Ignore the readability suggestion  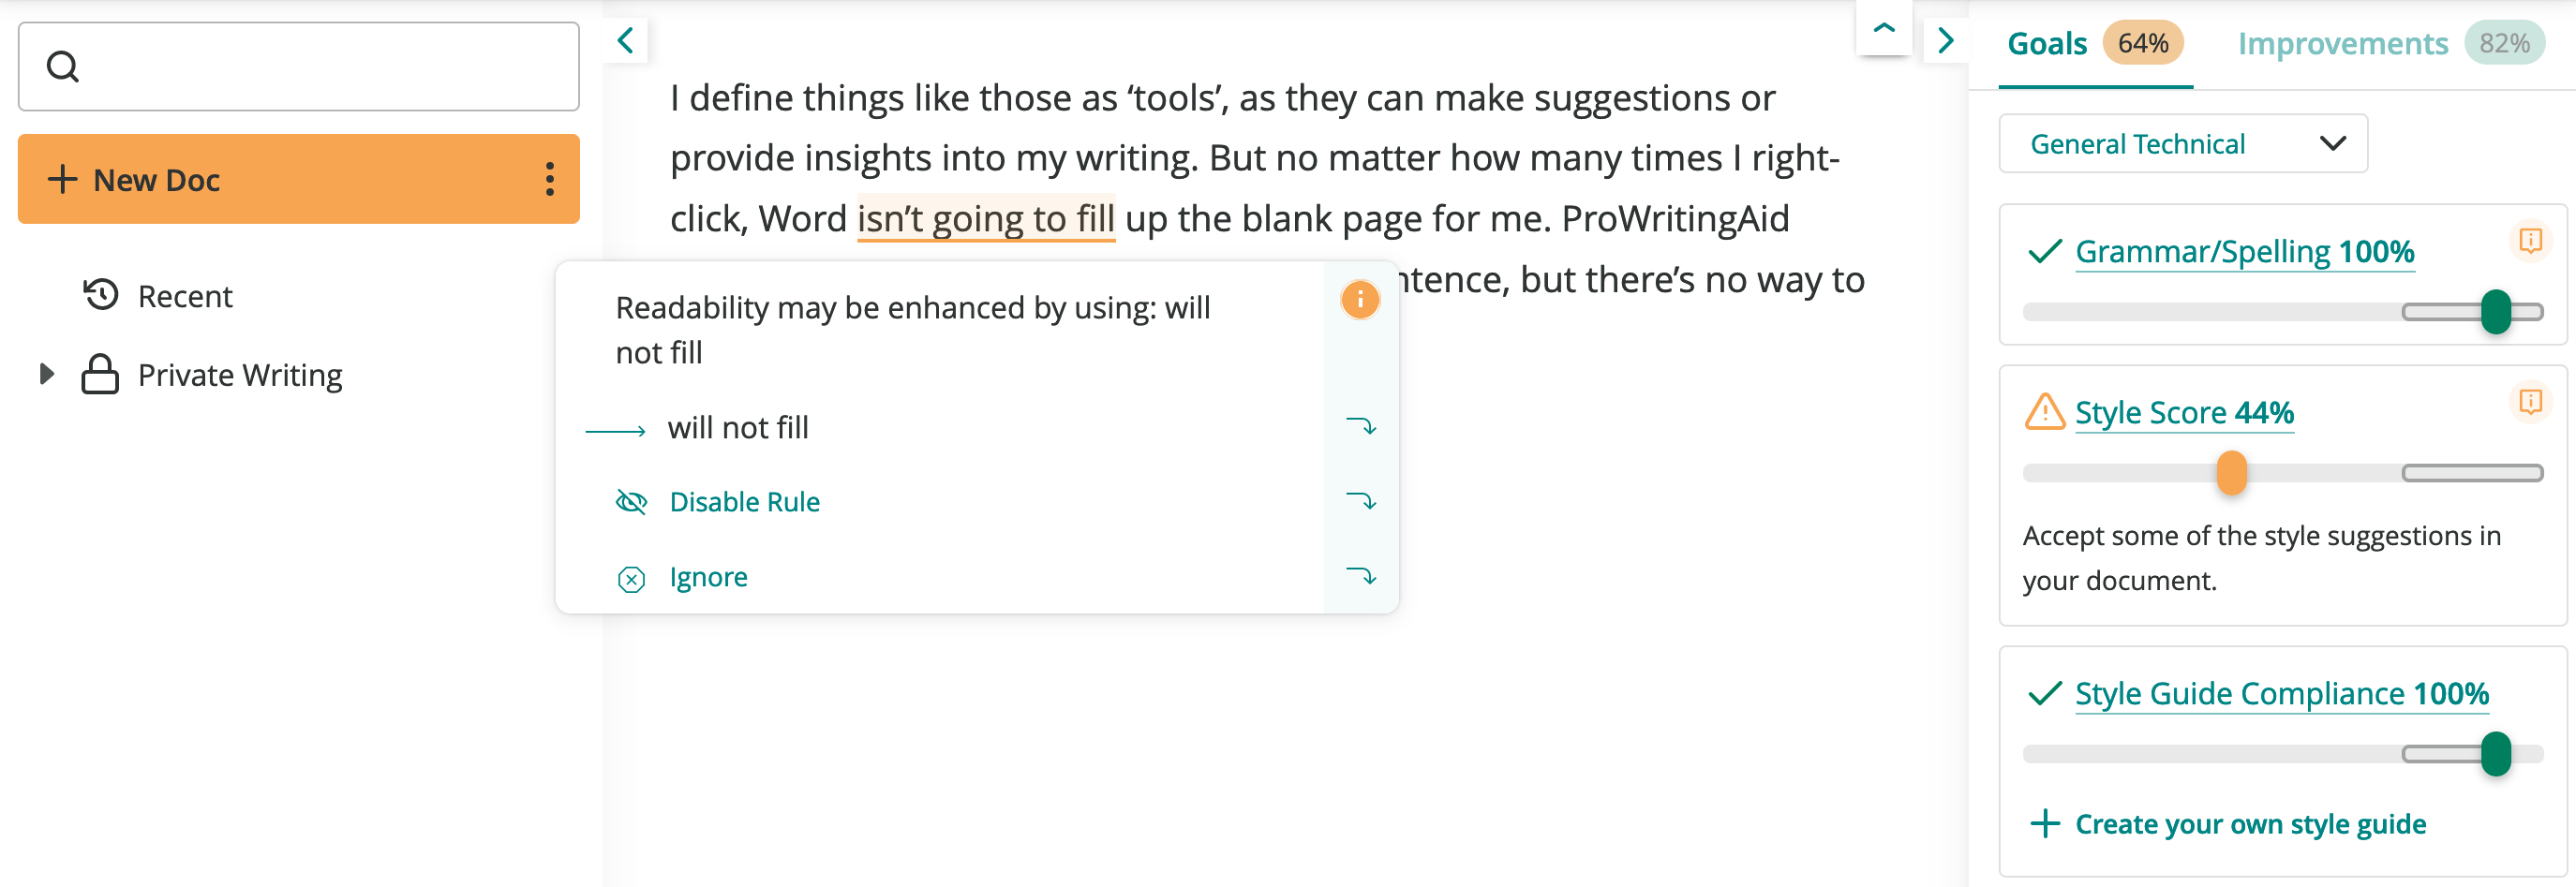coord(708,578)
